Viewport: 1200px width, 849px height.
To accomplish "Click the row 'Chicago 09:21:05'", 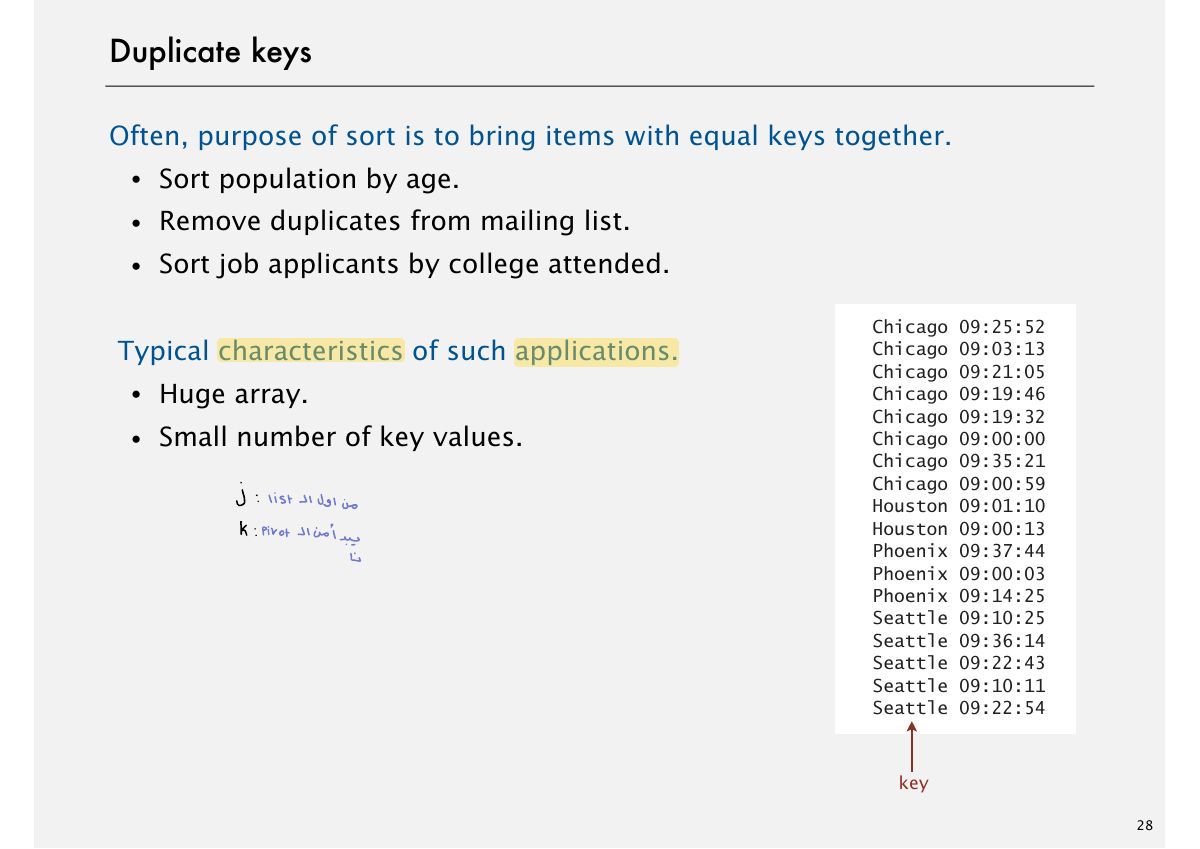I will pyautogui.click(x=958, y=372).
